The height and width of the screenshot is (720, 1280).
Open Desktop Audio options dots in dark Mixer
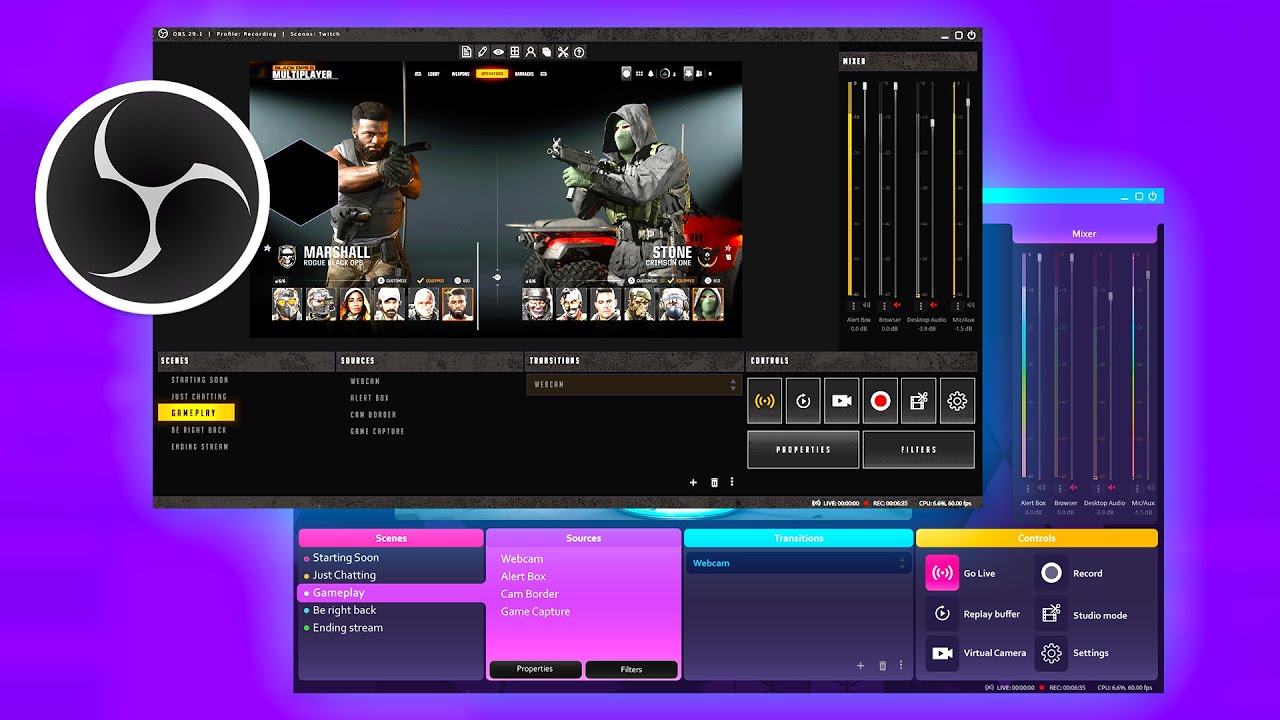[921, 306]
